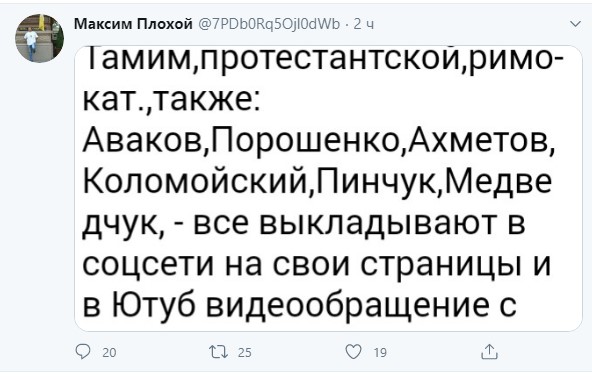Click the word Коломойский in the image
Image resolution: width=592 pixels, height=380 pixels.
coord(195,181)
